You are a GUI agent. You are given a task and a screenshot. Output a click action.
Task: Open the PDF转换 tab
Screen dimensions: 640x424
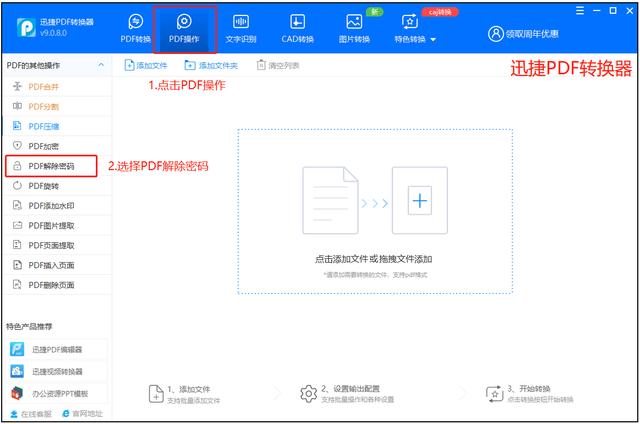(136, 29)
